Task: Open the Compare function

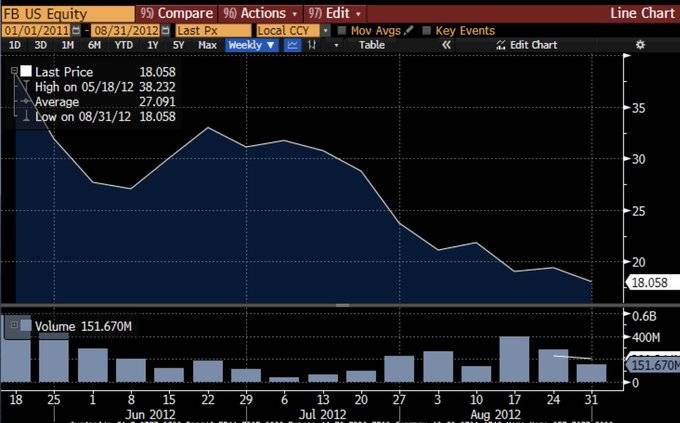Action: click(177, 13)
